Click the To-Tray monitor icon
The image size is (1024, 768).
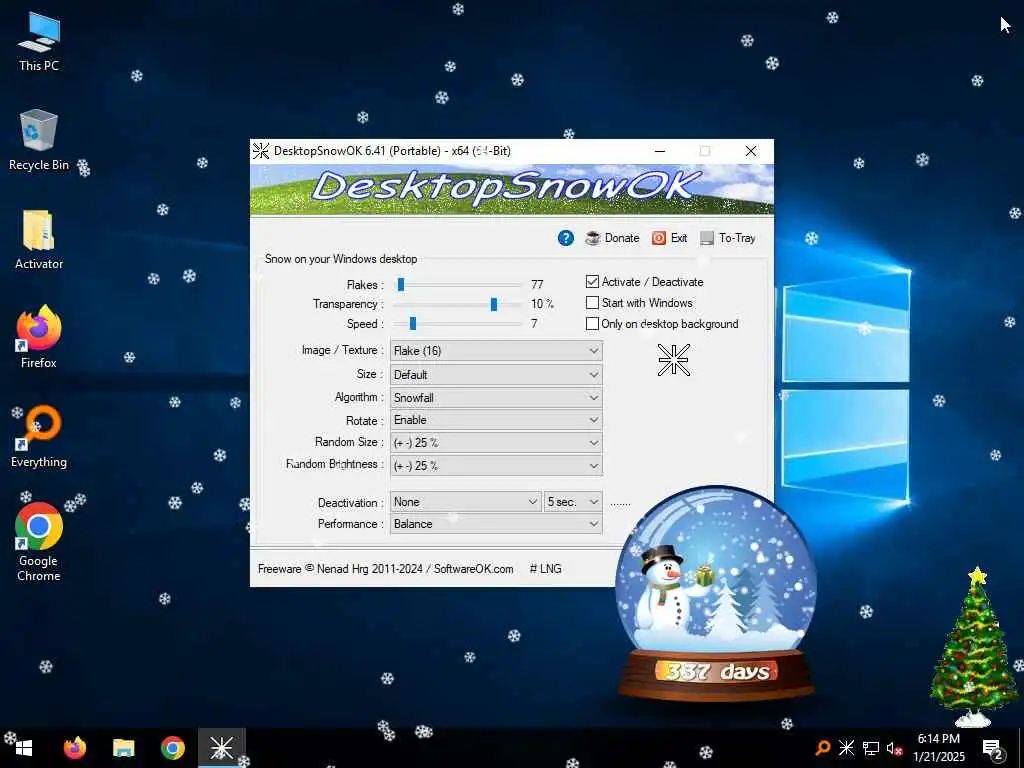click(707, 238)
